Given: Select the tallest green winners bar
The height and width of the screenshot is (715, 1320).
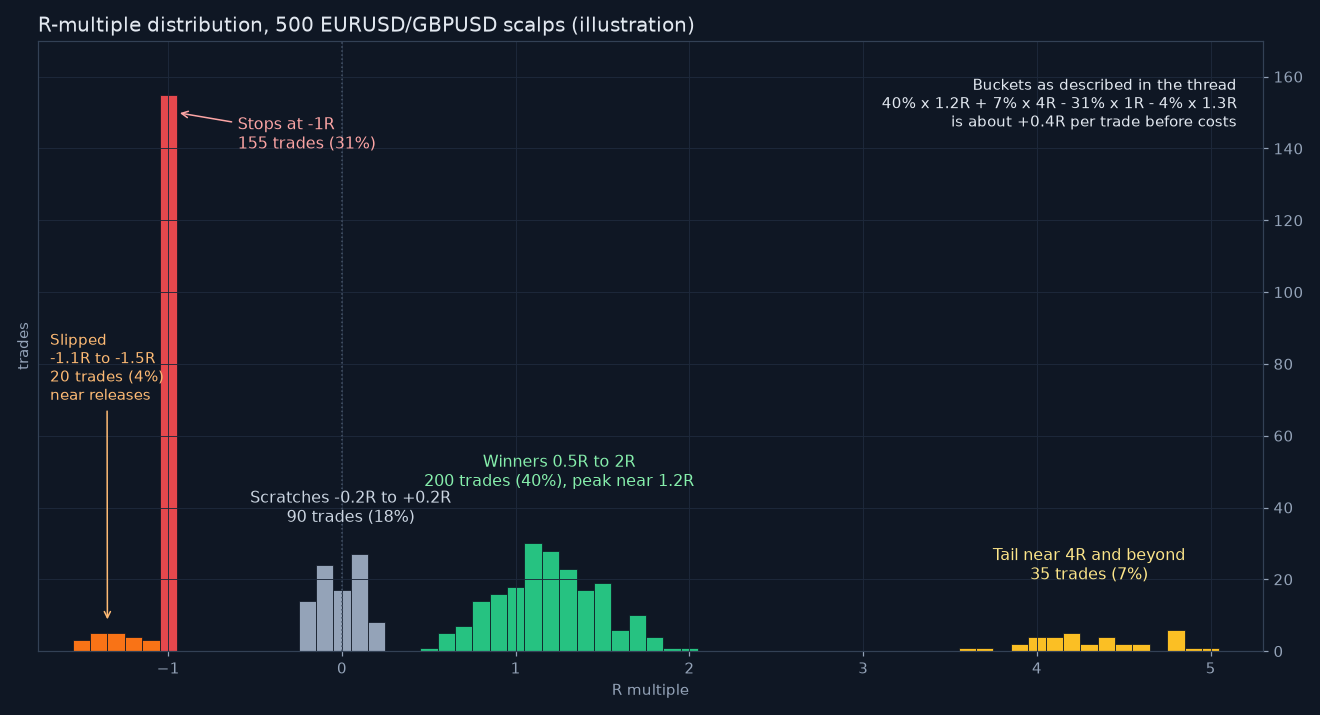Looking at the screenshot, I should [x=533, y=597].
